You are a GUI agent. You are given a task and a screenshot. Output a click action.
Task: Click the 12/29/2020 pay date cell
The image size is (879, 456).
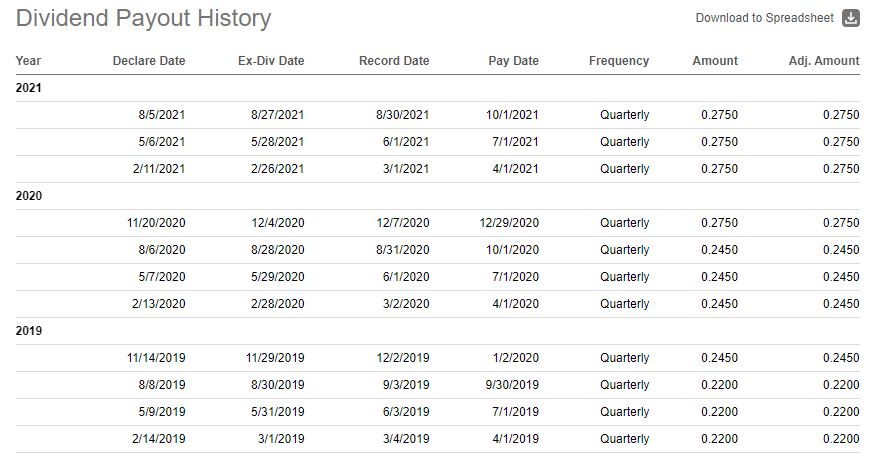tap(509, 223)
